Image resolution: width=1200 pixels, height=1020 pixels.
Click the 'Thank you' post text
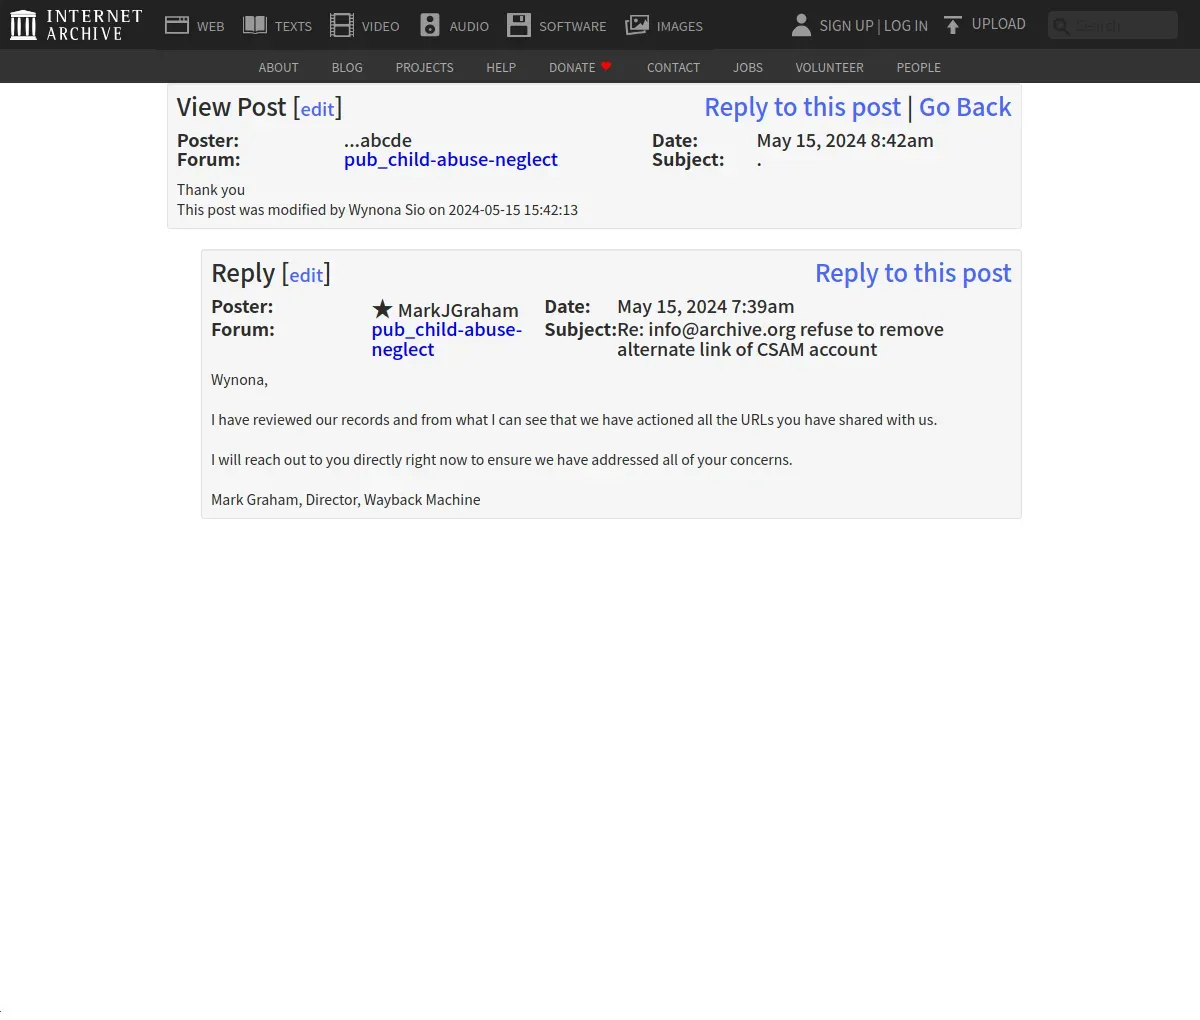coord(211,189)
